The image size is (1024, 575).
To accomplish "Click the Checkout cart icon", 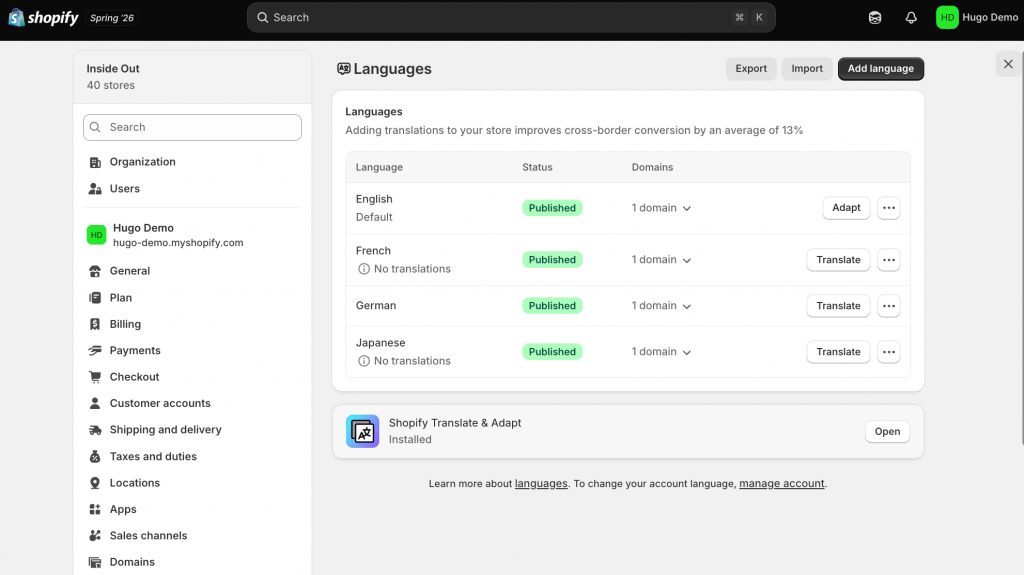I will (x=95, y=377).
